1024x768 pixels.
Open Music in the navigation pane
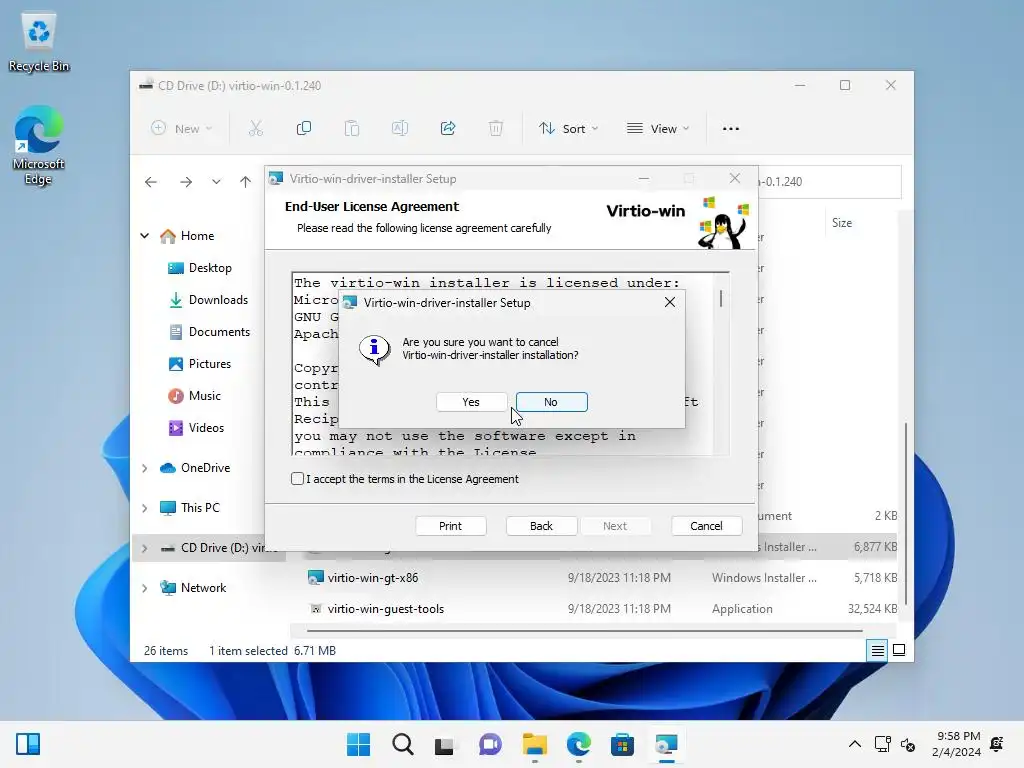(204, 396)
